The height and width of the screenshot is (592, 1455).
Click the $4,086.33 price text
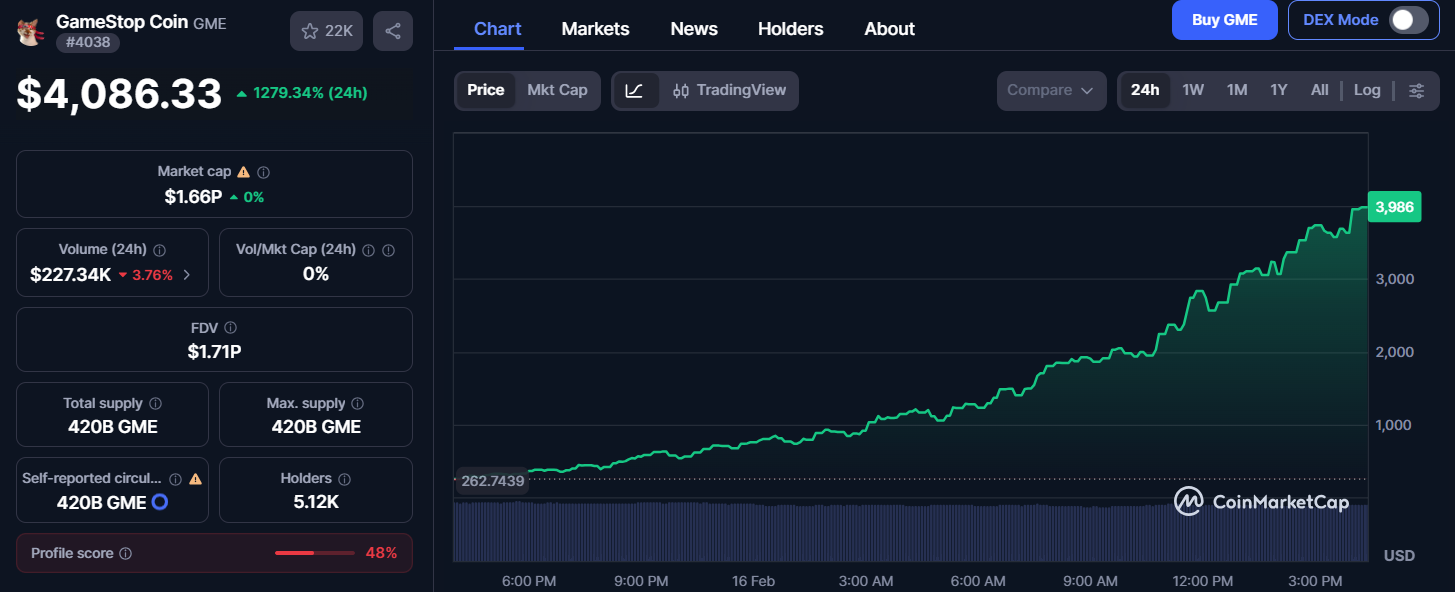click(119, 94)
